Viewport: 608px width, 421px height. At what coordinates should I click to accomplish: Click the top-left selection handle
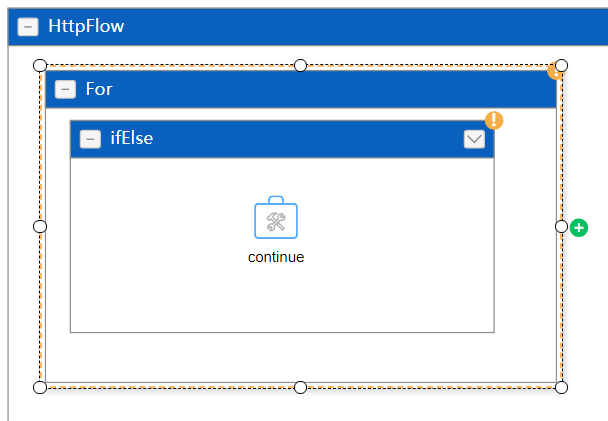(x=40, y=66)
